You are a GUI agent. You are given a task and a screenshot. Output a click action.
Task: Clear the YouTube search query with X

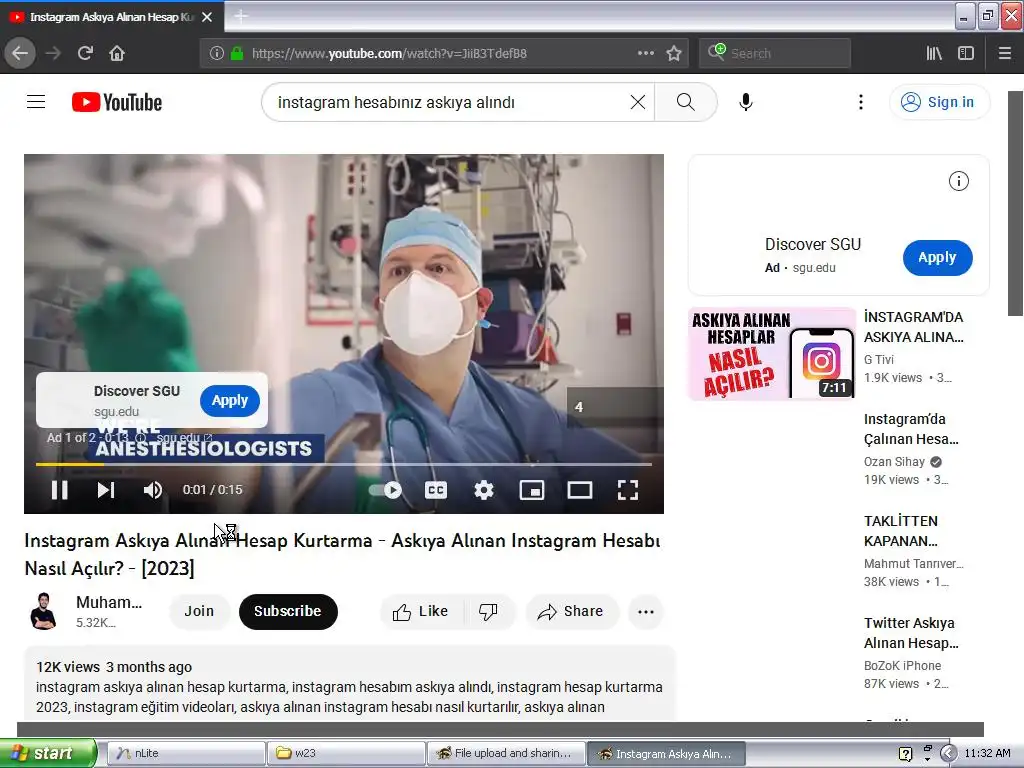tap(638, 102)
